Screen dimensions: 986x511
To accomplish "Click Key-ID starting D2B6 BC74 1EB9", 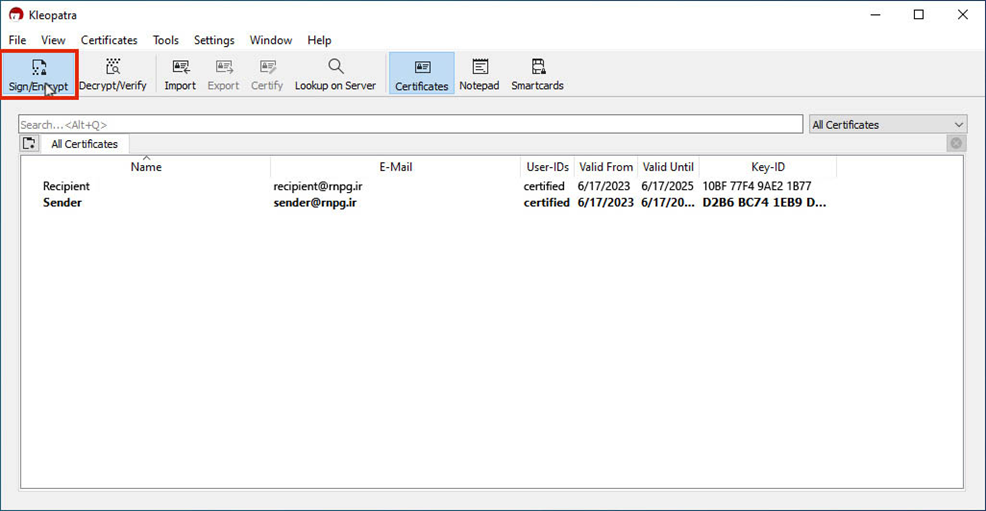I will (764, 202).
